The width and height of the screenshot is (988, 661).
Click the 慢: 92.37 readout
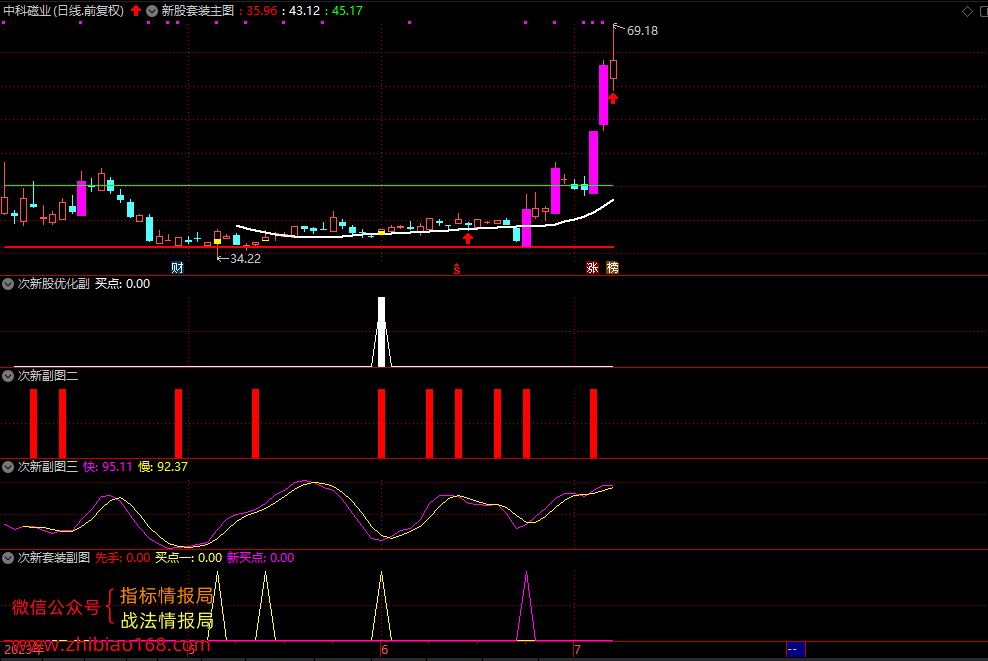(163, 467)
